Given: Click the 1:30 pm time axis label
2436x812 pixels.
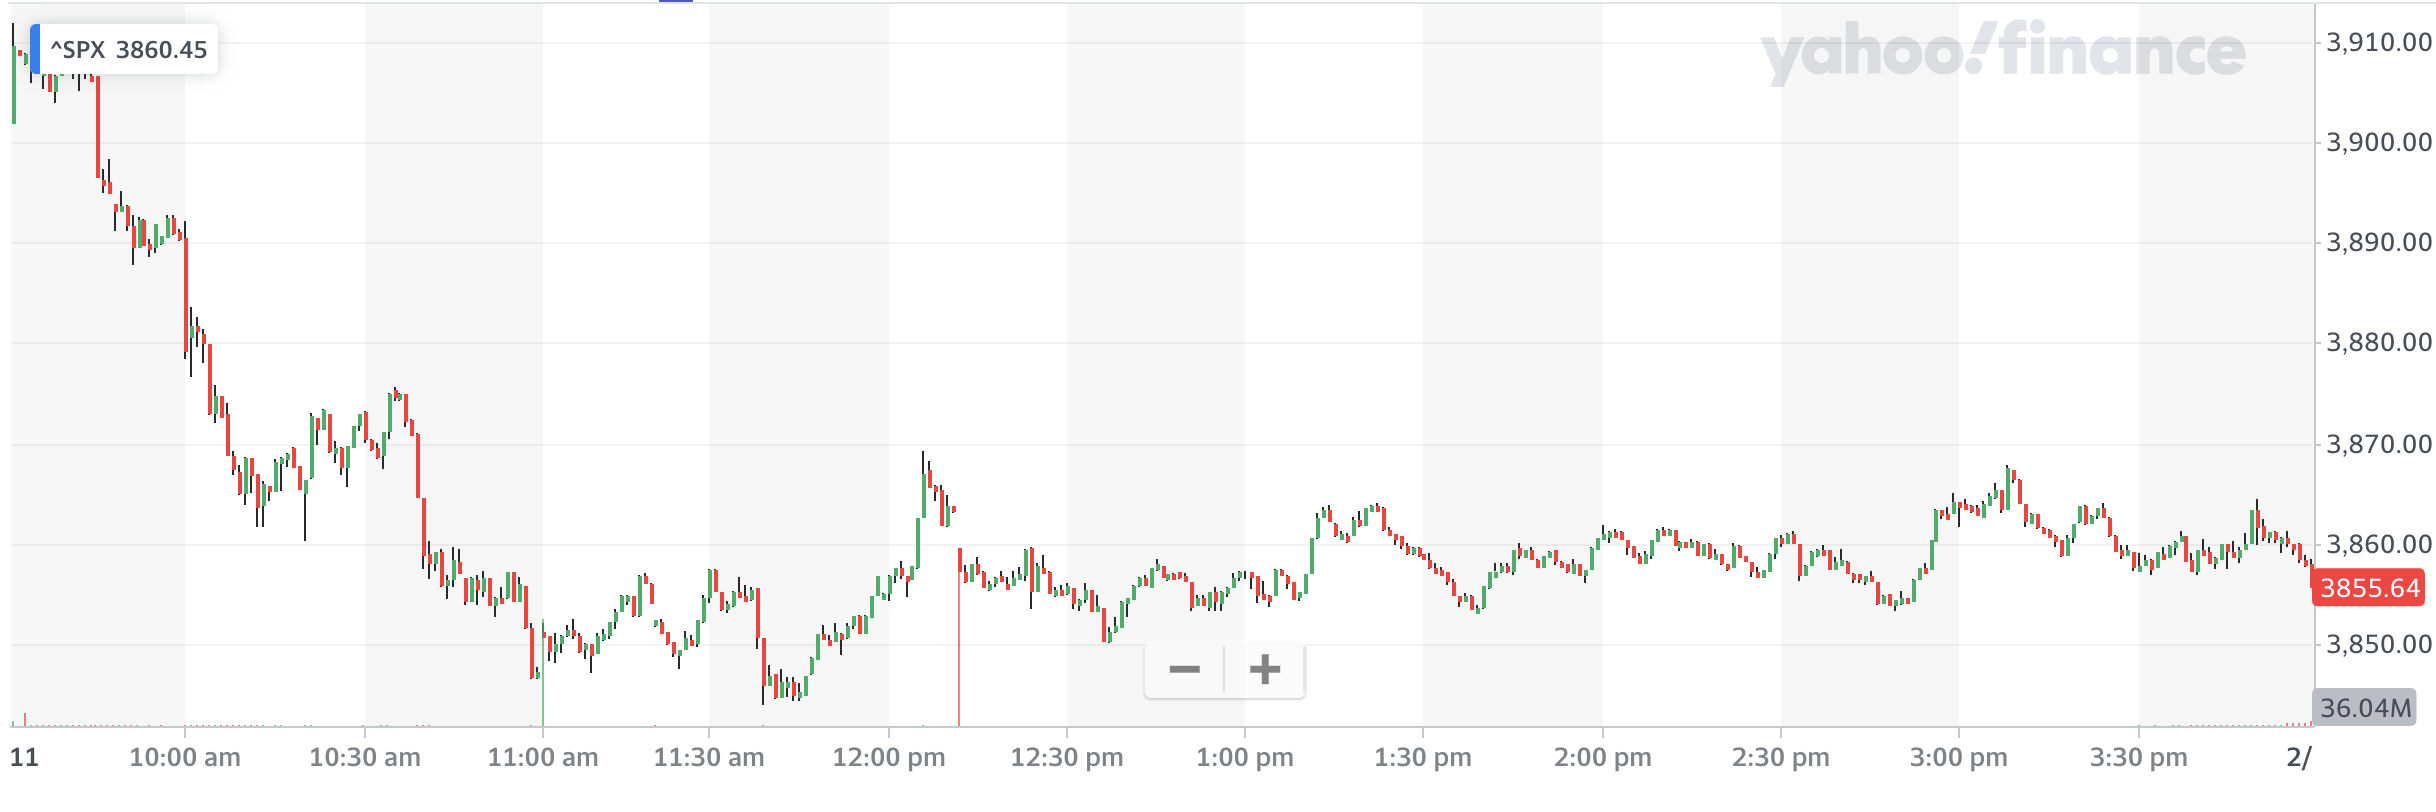Looking at the screenshot, I should tap(1423, 757).
